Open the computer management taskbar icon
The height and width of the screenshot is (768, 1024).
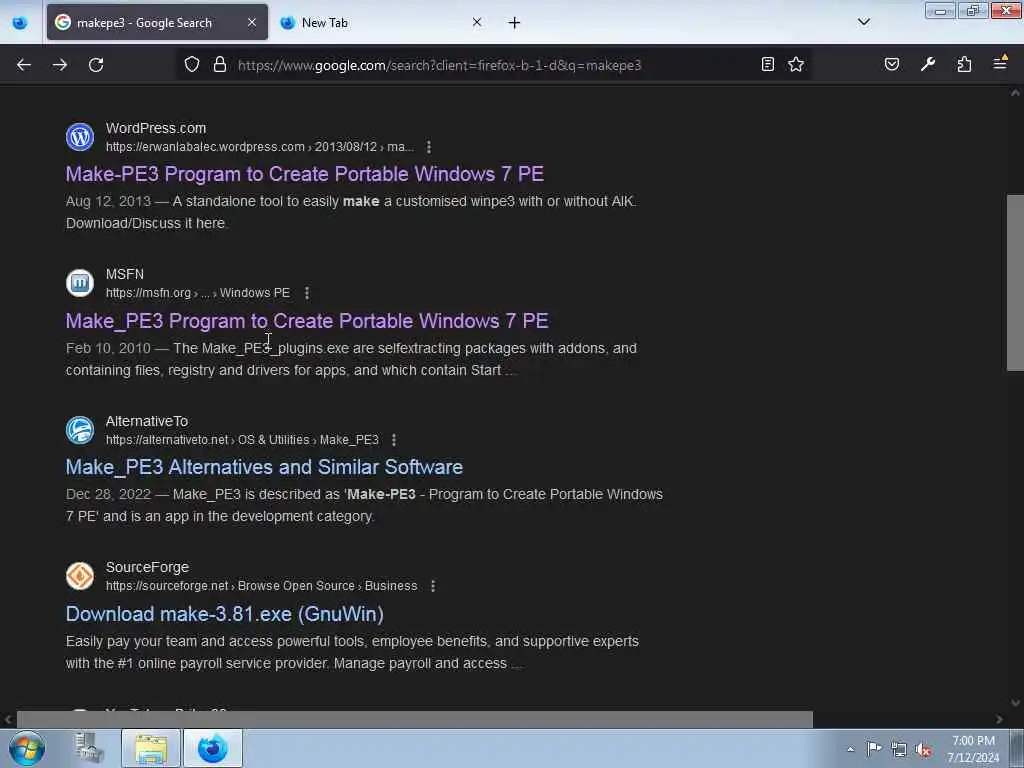pos(89,748)
